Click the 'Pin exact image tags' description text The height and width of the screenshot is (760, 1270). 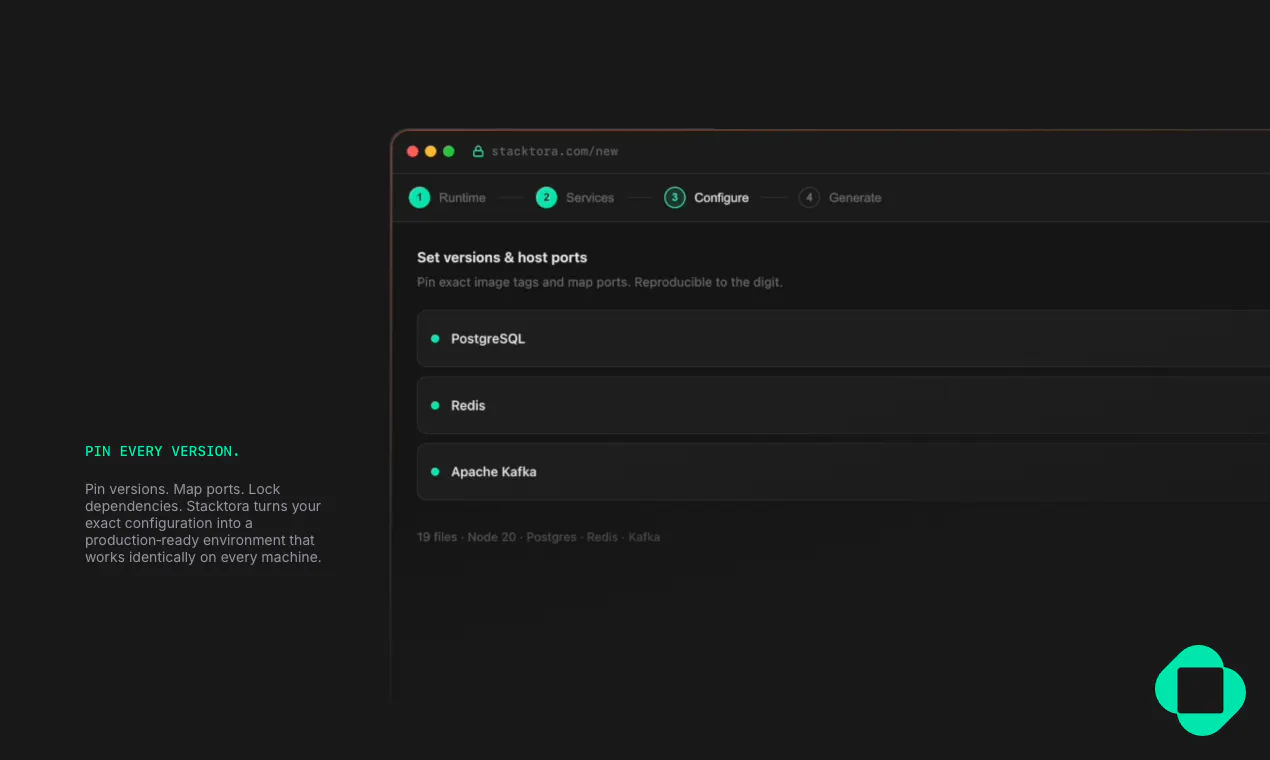pyautogui.click(x=600, y=283)
